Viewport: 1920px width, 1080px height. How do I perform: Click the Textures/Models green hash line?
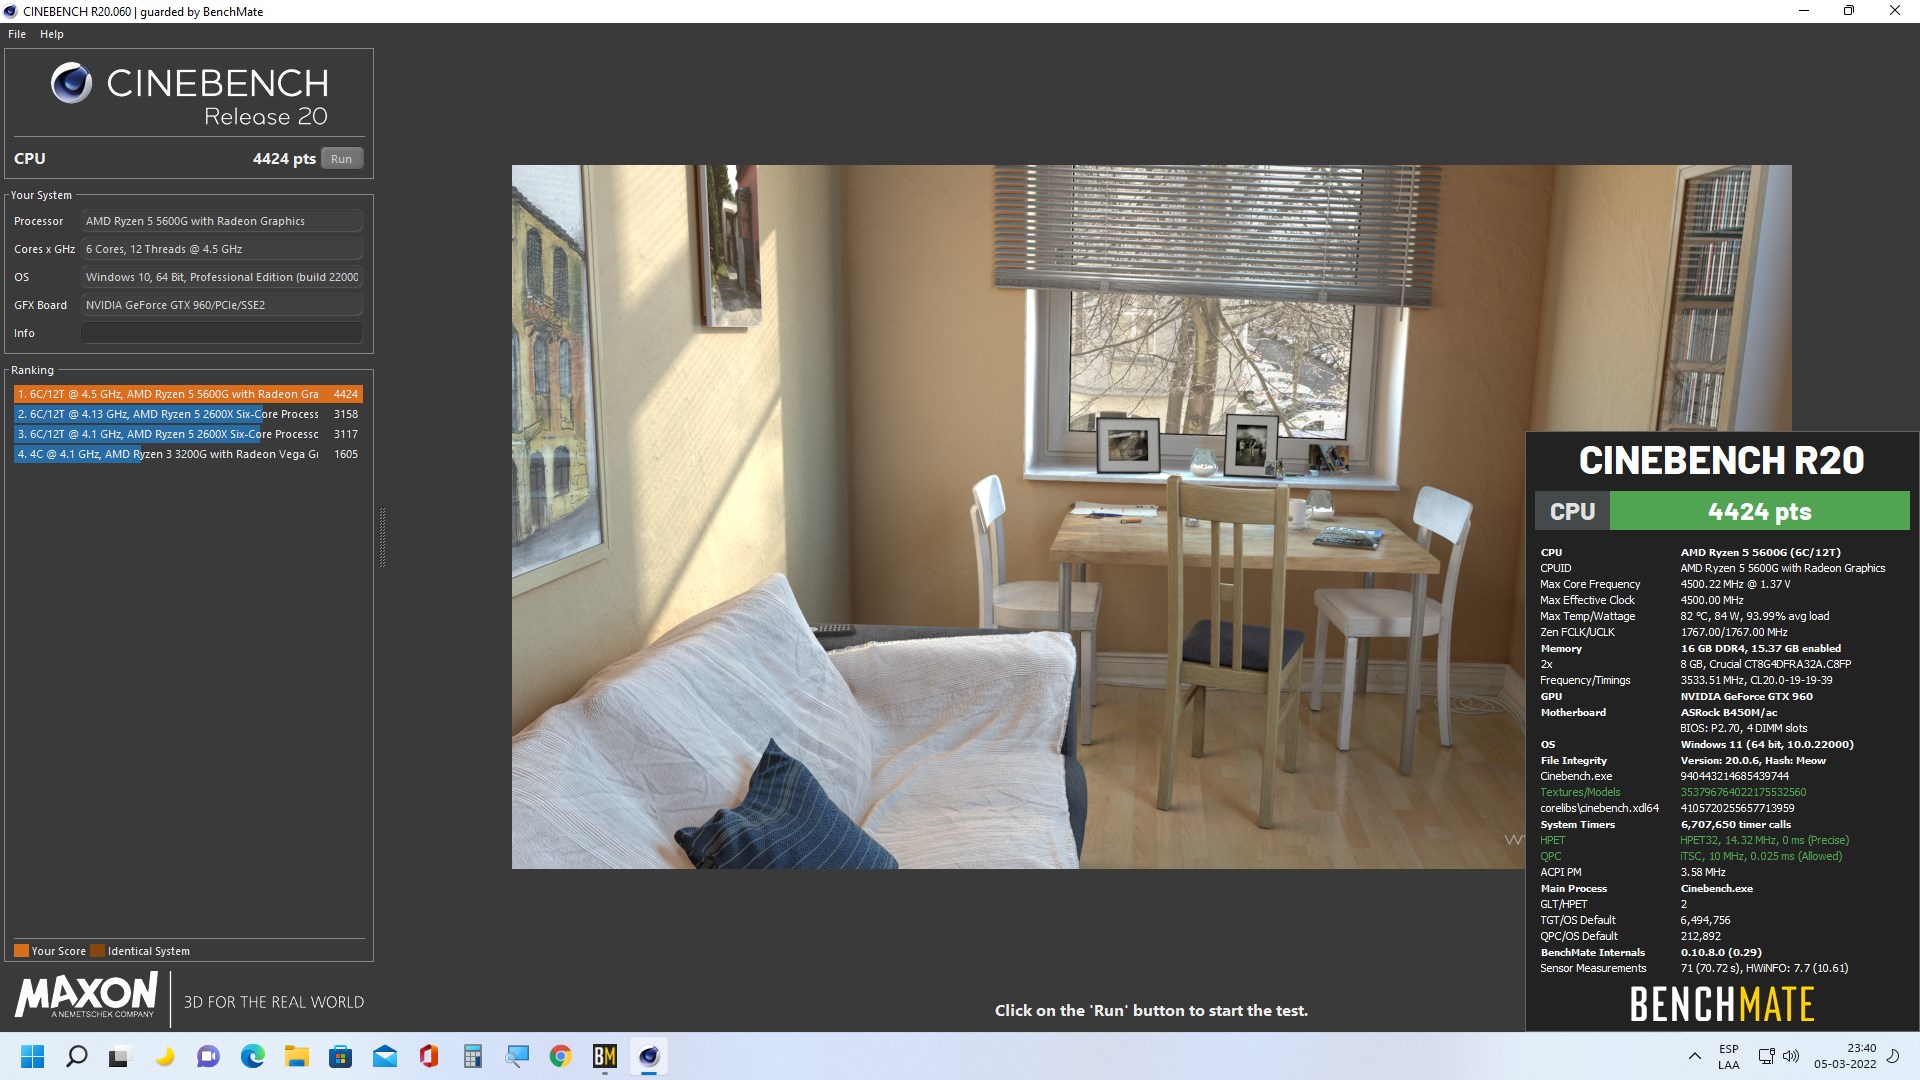tap(1673, 792)
